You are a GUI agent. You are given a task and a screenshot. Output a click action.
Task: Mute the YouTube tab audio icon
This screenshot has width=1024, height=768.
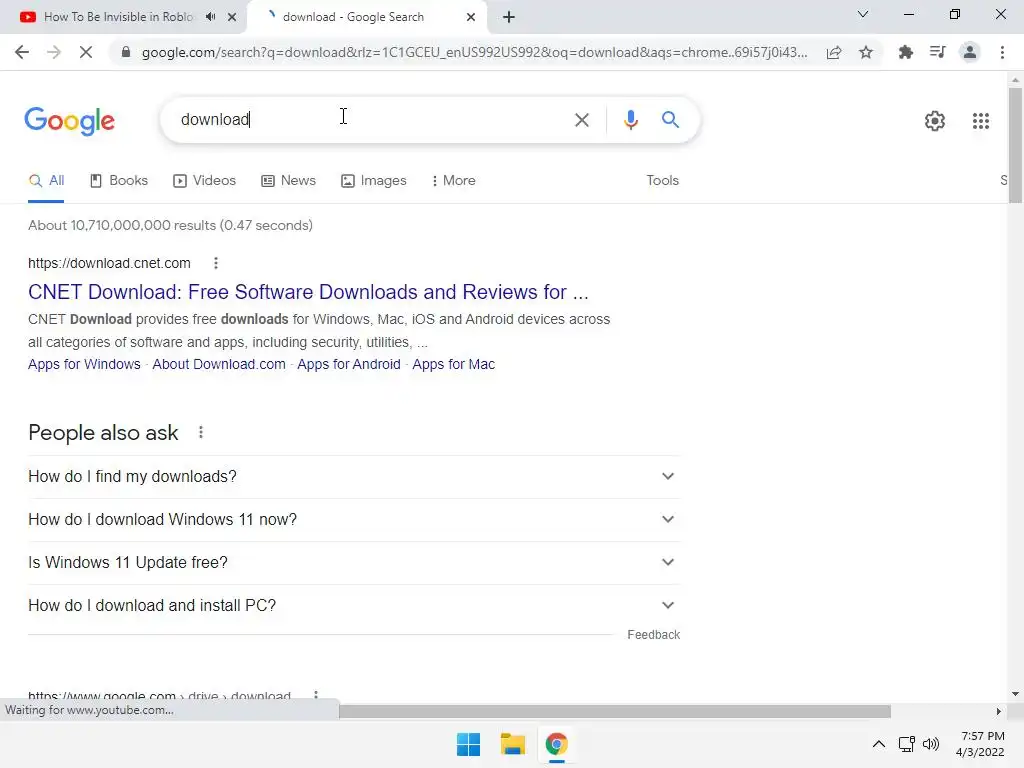[x=210, y=17]
